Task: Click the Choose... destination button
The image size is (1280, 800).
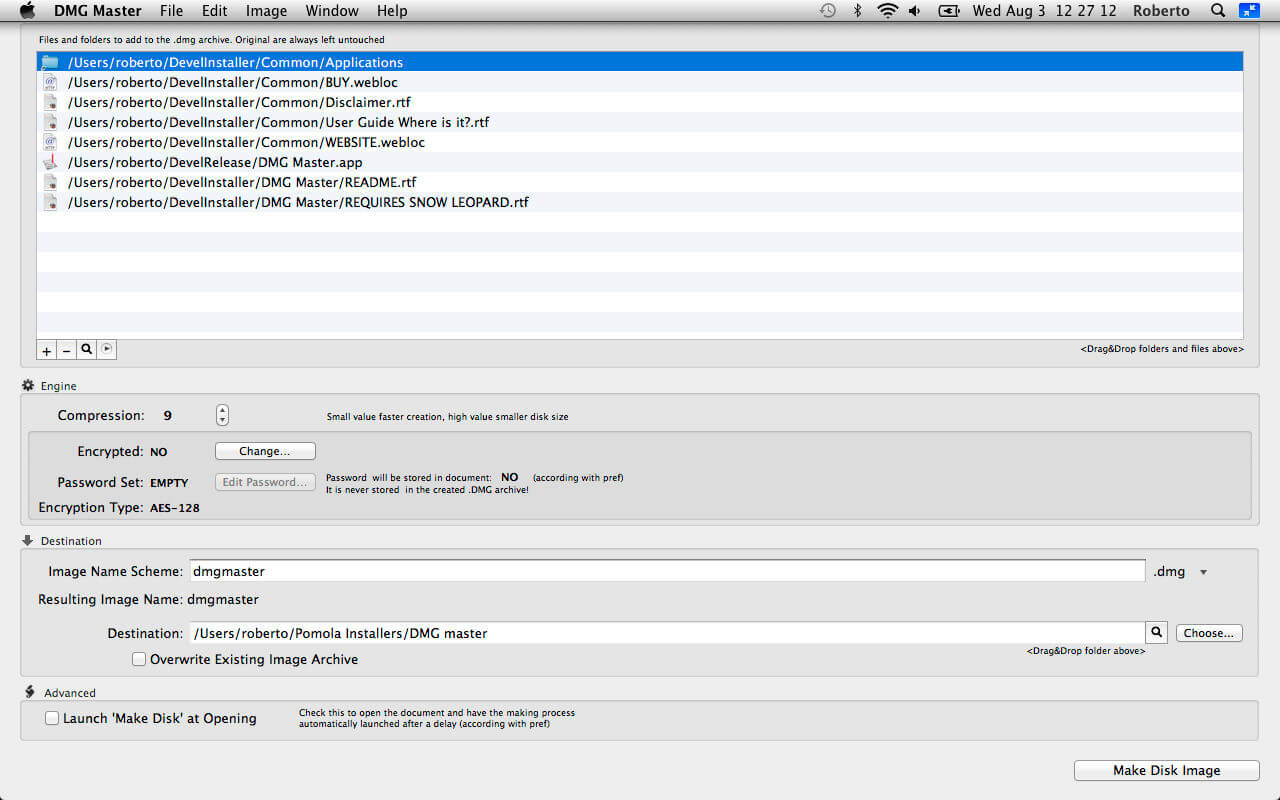Action: 1209,633
